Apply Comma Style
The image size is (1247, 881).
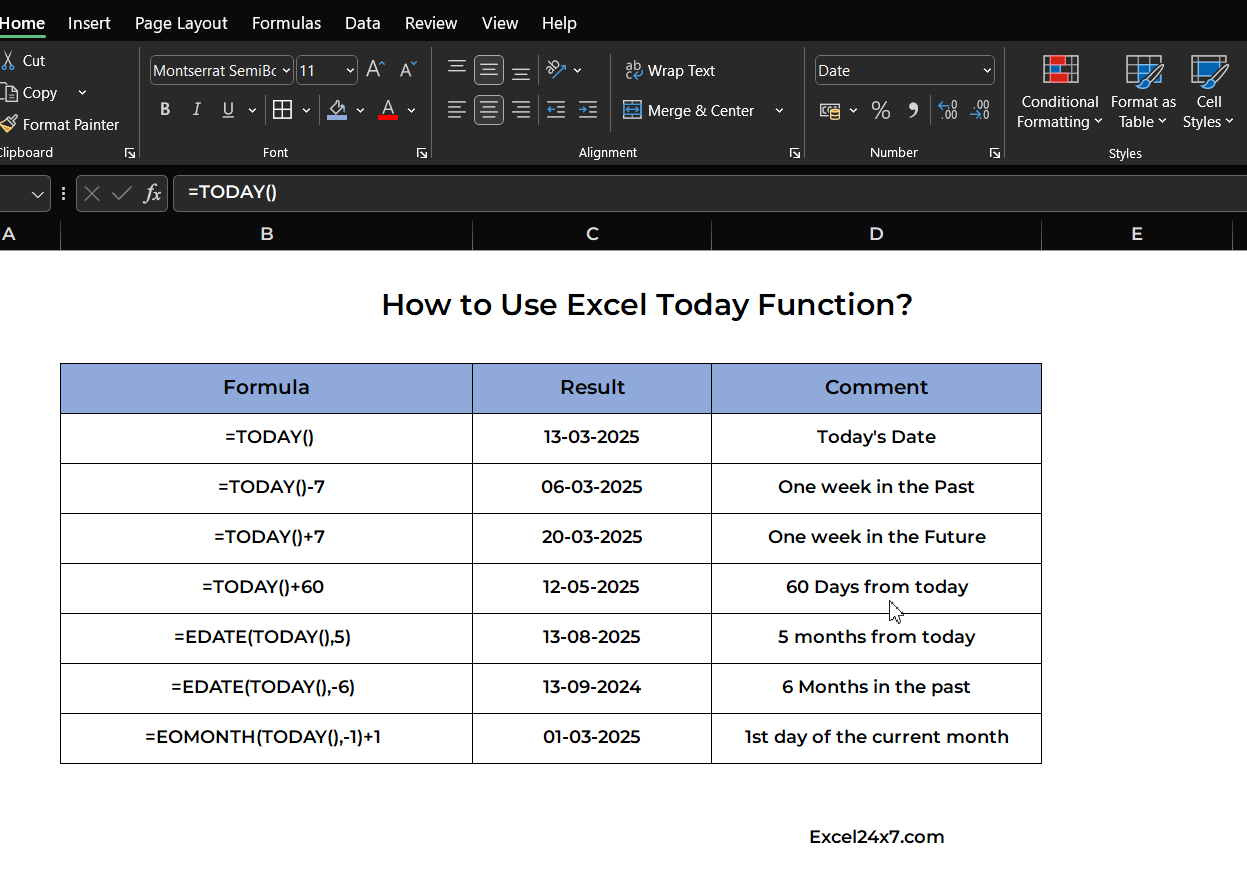pyautogui.click(x=913, y=110)
